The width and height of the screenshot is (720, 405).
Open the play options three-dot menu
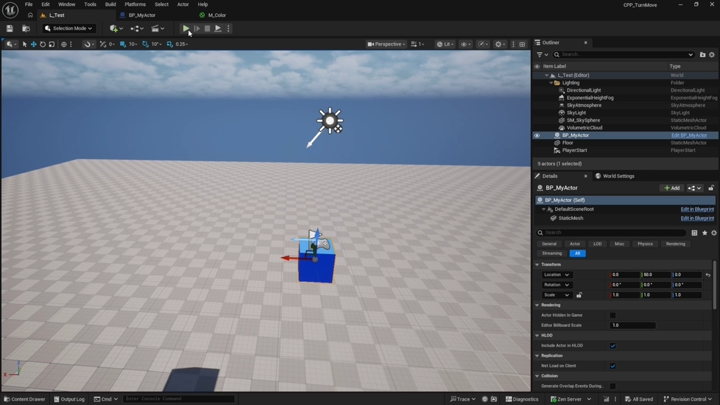228,28
